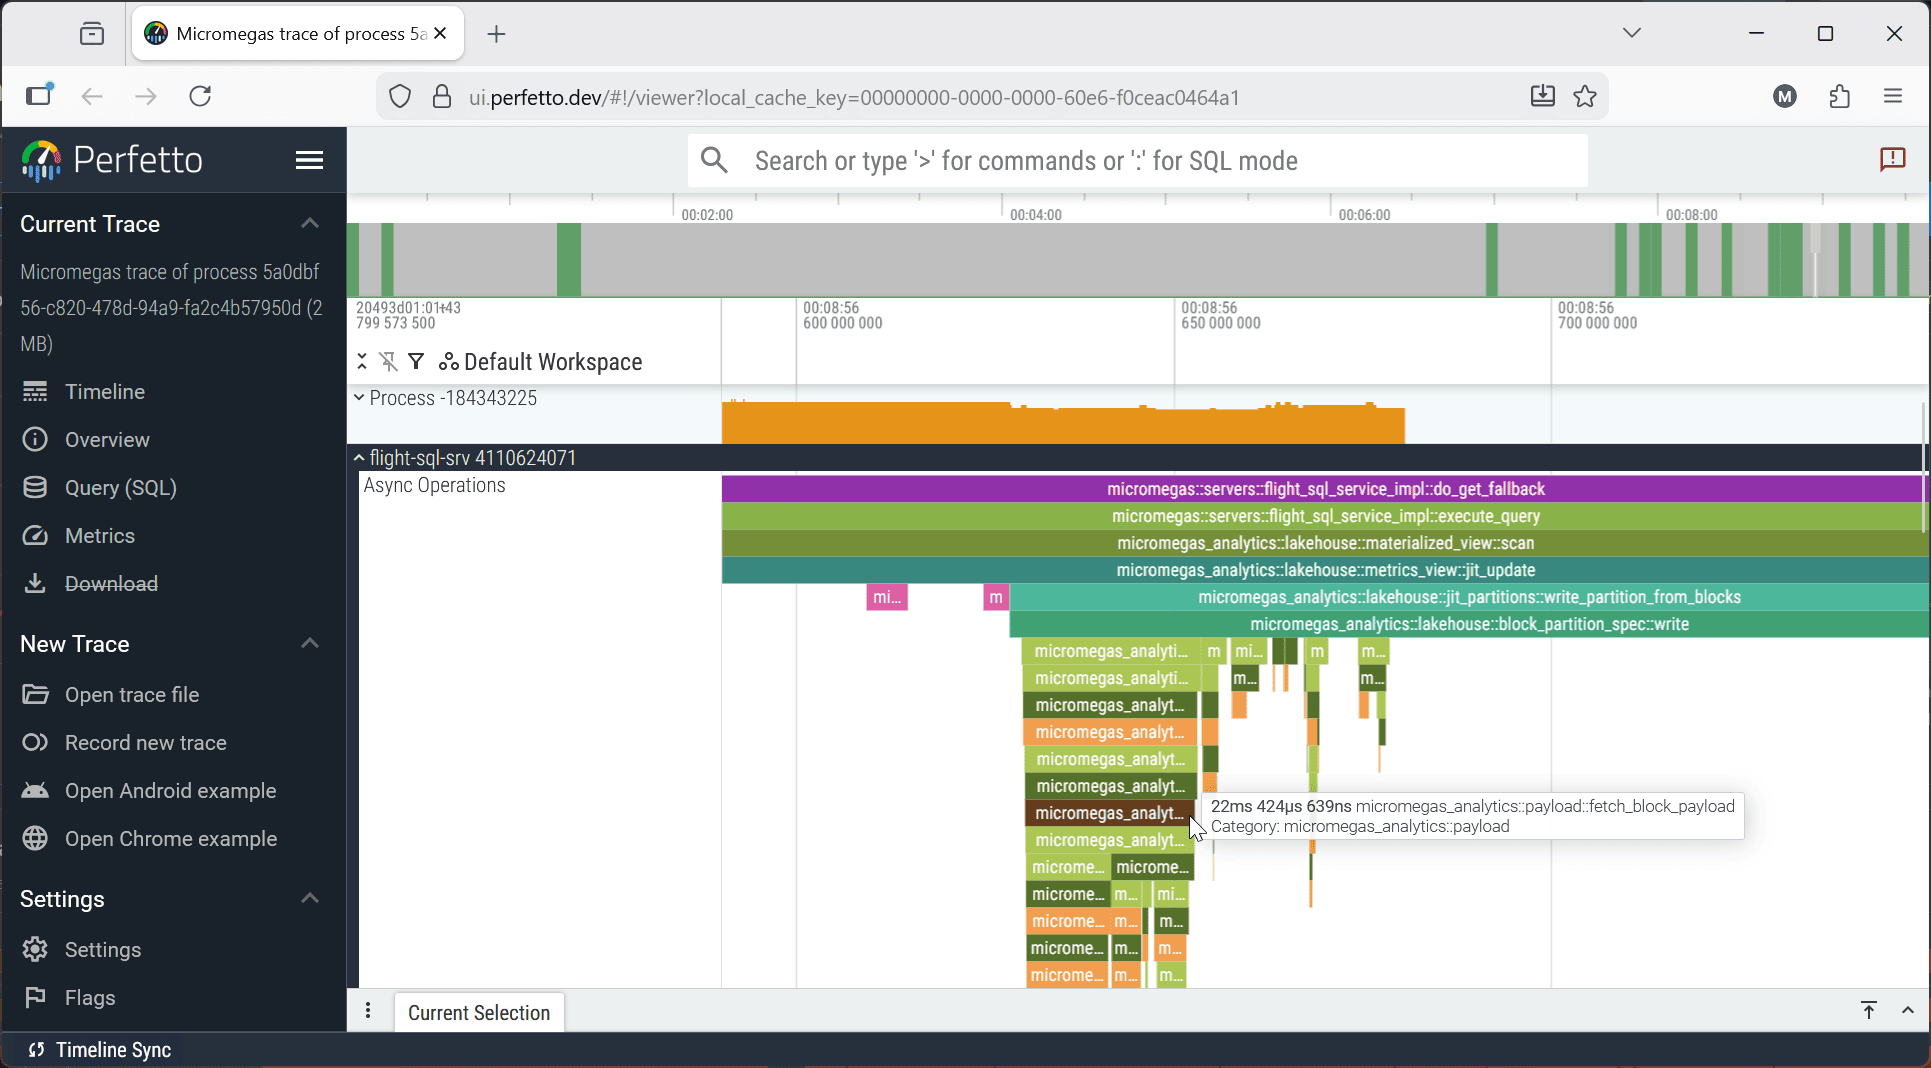Open a new browser tab

click(x=497, y=34)
